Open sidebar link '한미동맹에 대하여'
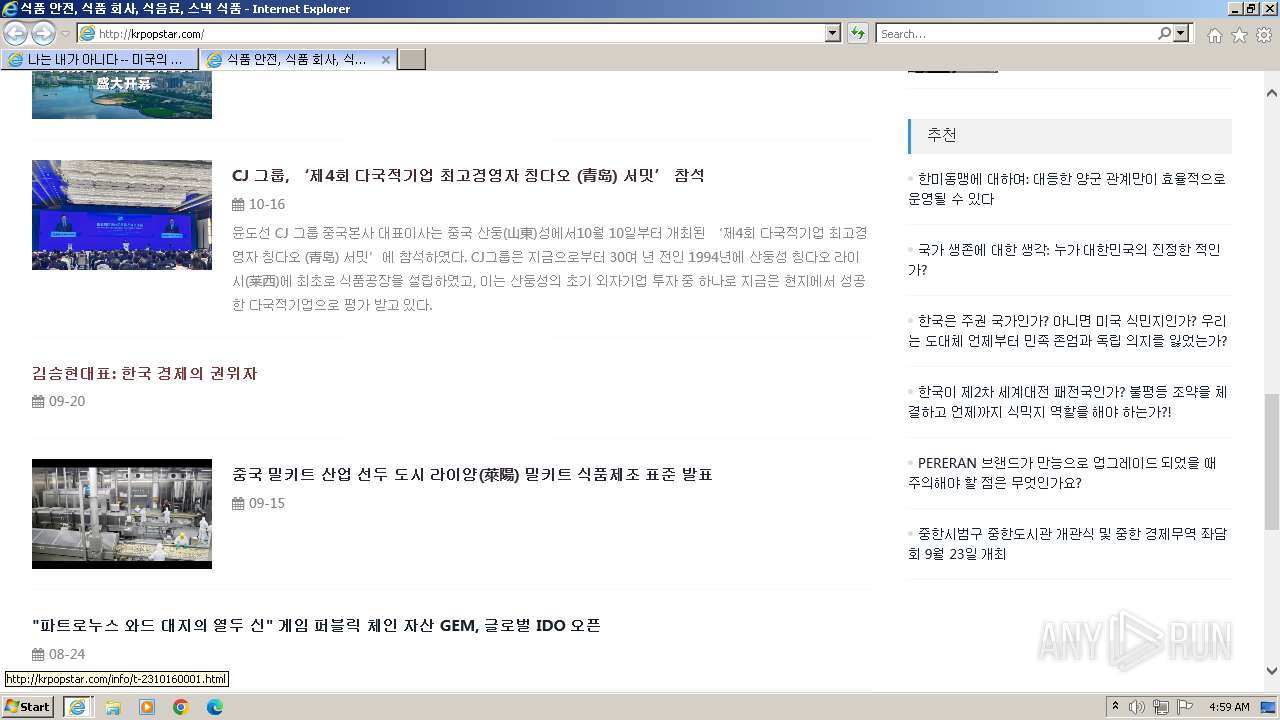1280x720 pixels. pyautogui.click(x=1067, y=188)
